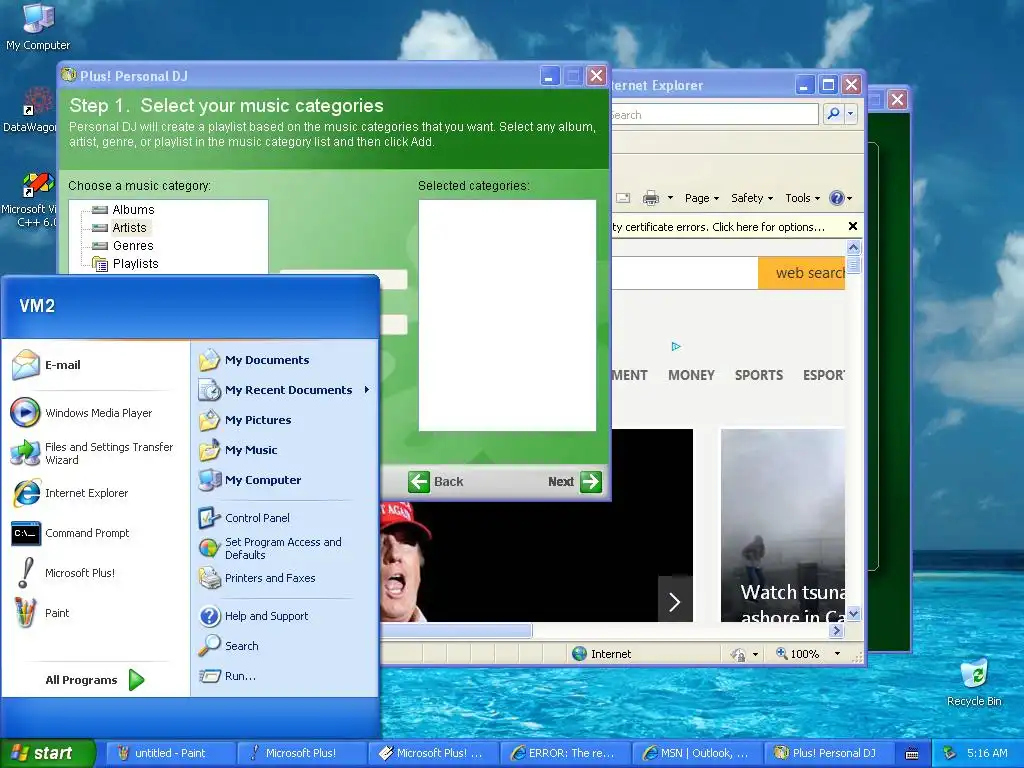Open the Watch tsunami story thumbnail
The width and height of the screenshot is (1024, 768).
click(x=782, y=525)
